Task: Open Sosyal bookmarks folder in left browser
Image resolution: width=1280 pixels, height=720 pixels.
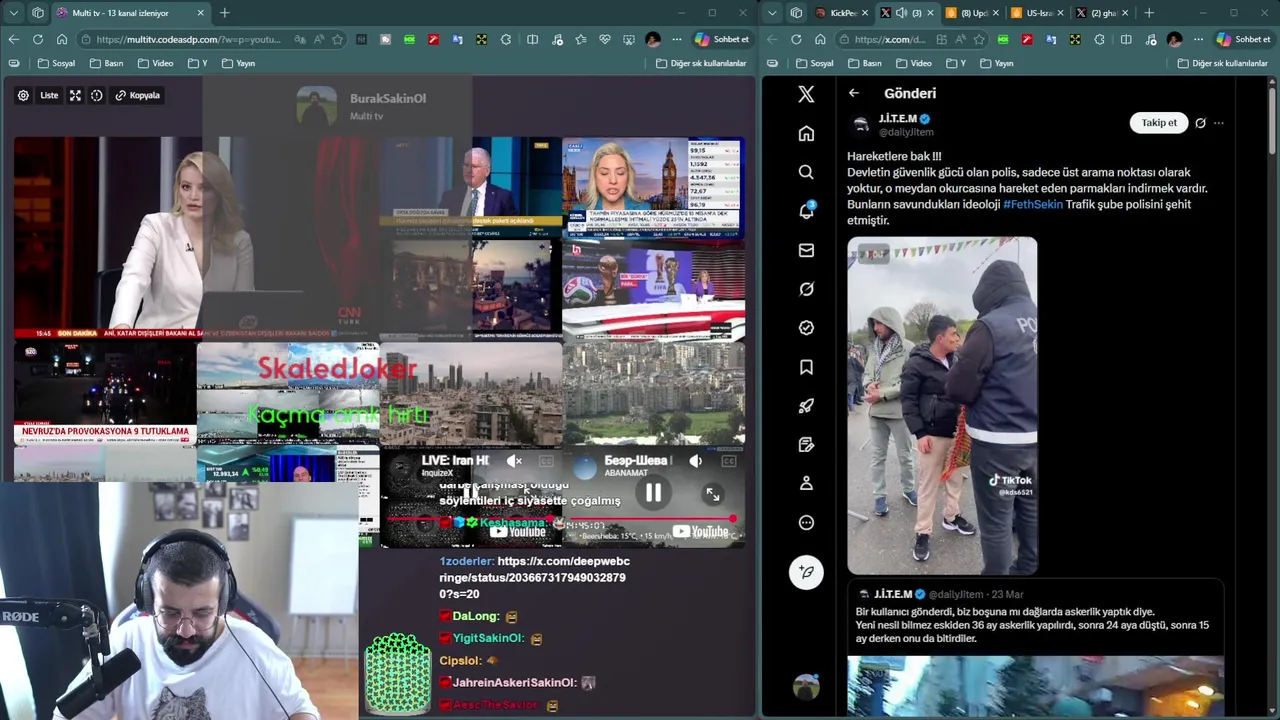Action: [56, 63]
